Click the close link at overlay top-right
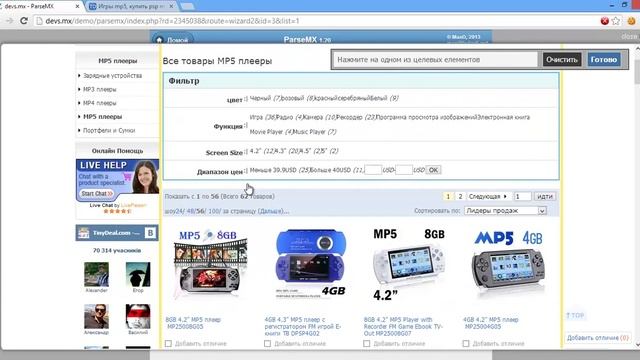Viewport: 640px width, 360px height. tap(629, 36)
